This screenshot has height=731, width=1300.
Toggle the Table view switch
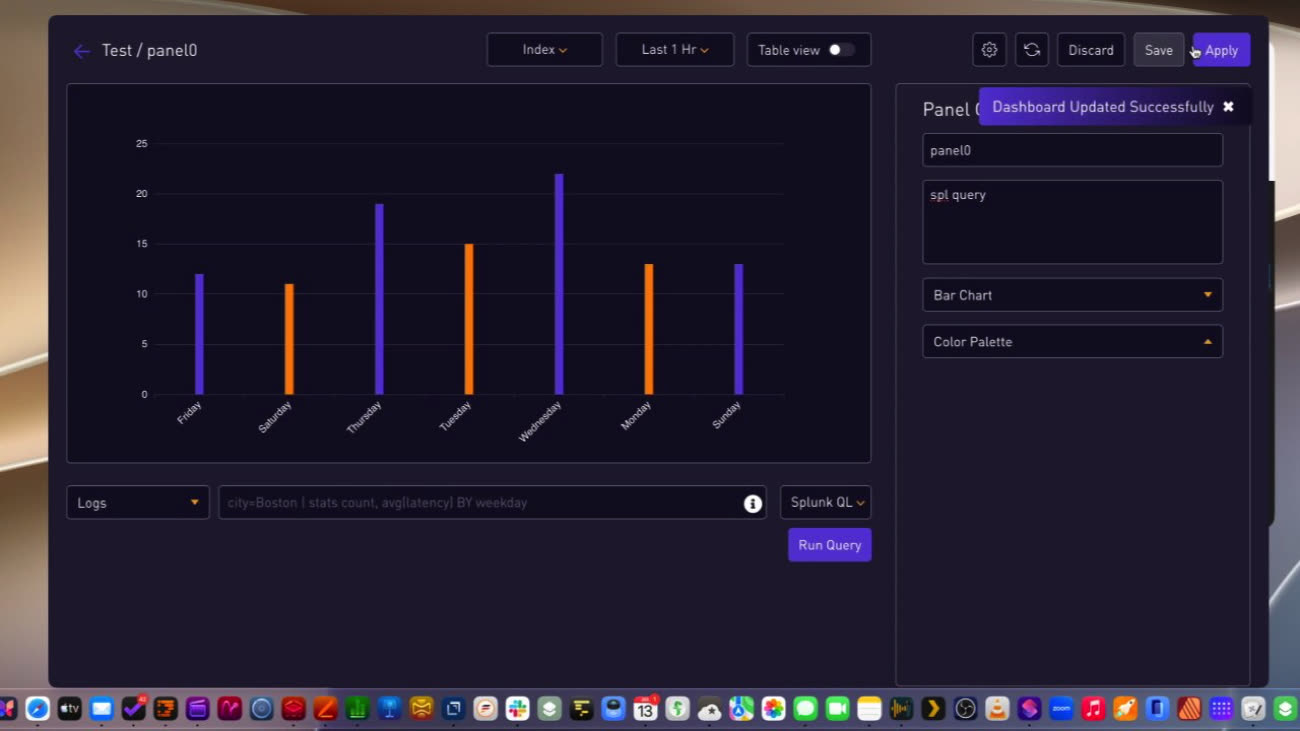(841, 50)
